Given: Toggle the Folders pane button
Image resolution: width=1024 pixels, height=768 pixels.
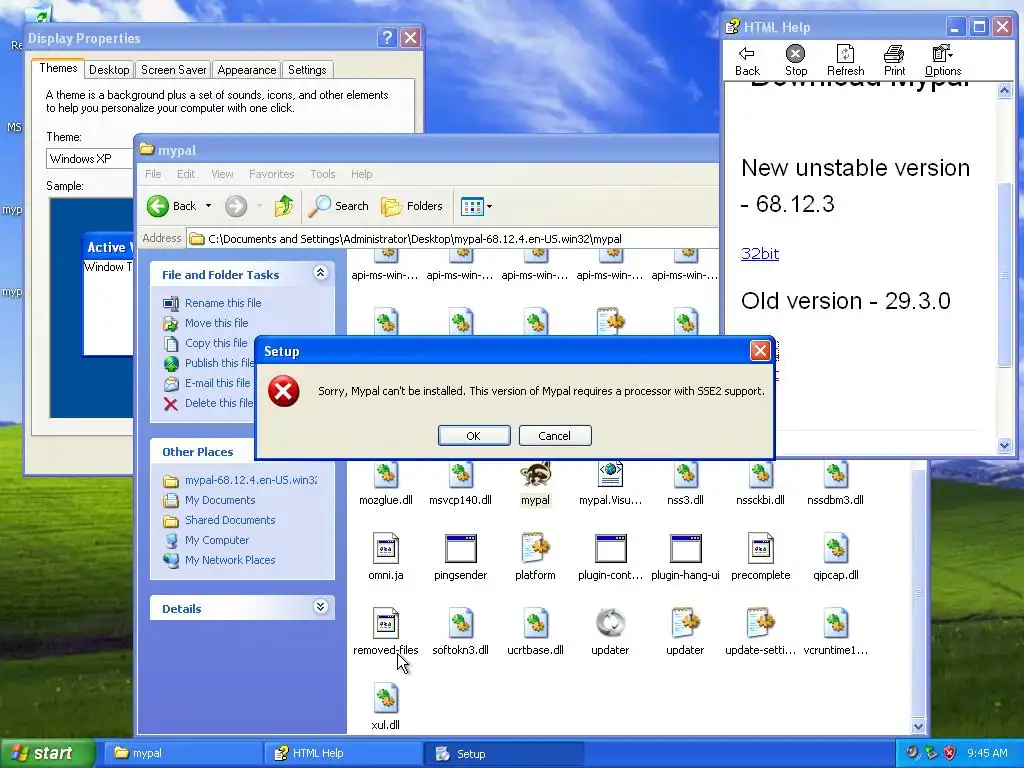Looking at the screenshot, I should (412, 206).
